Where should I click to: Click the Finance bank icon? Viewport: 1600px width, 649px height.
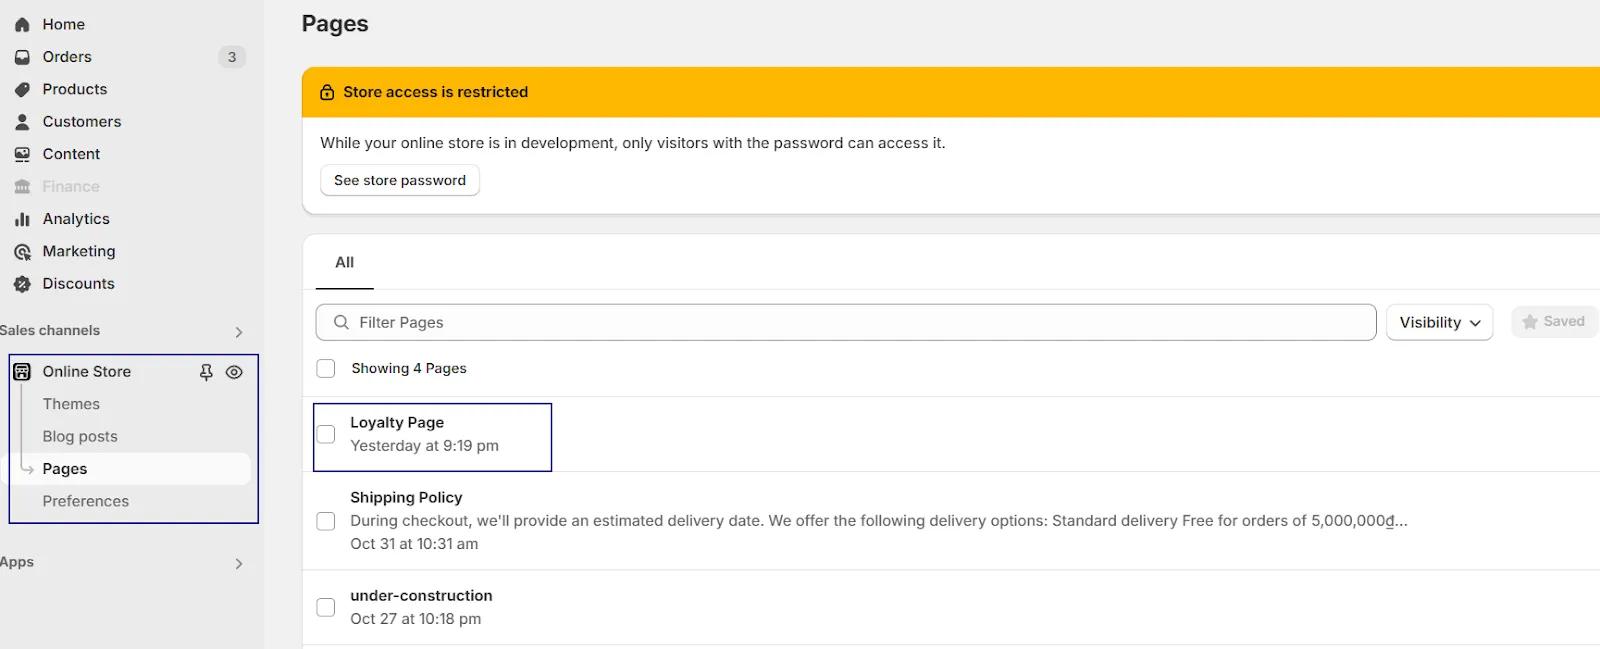tap(22, 187)
